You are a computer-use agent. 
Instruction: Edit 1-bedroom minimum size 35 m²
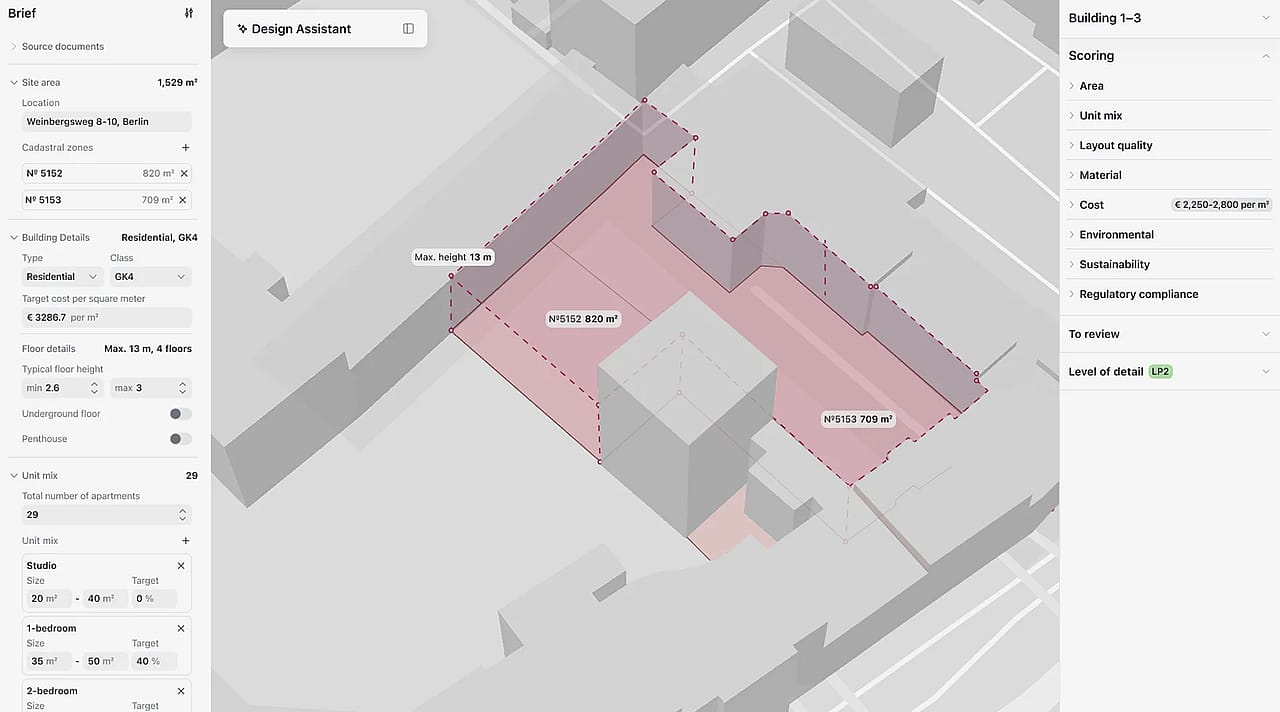[48, 662]
